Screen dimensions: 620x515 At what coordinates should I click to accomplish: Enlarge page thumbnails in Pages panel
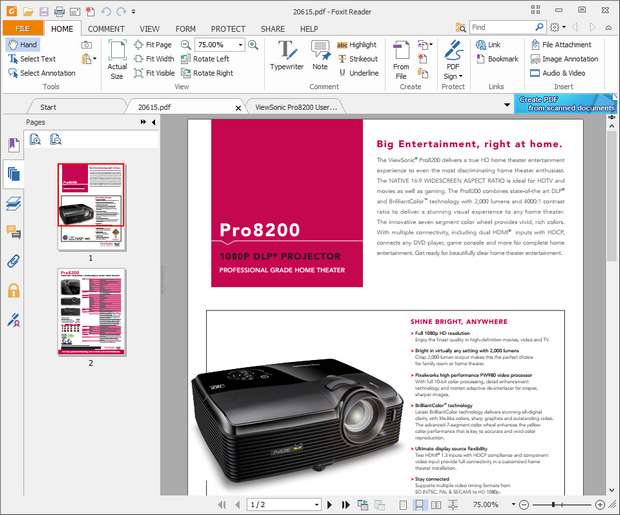(x=35, y=139)
